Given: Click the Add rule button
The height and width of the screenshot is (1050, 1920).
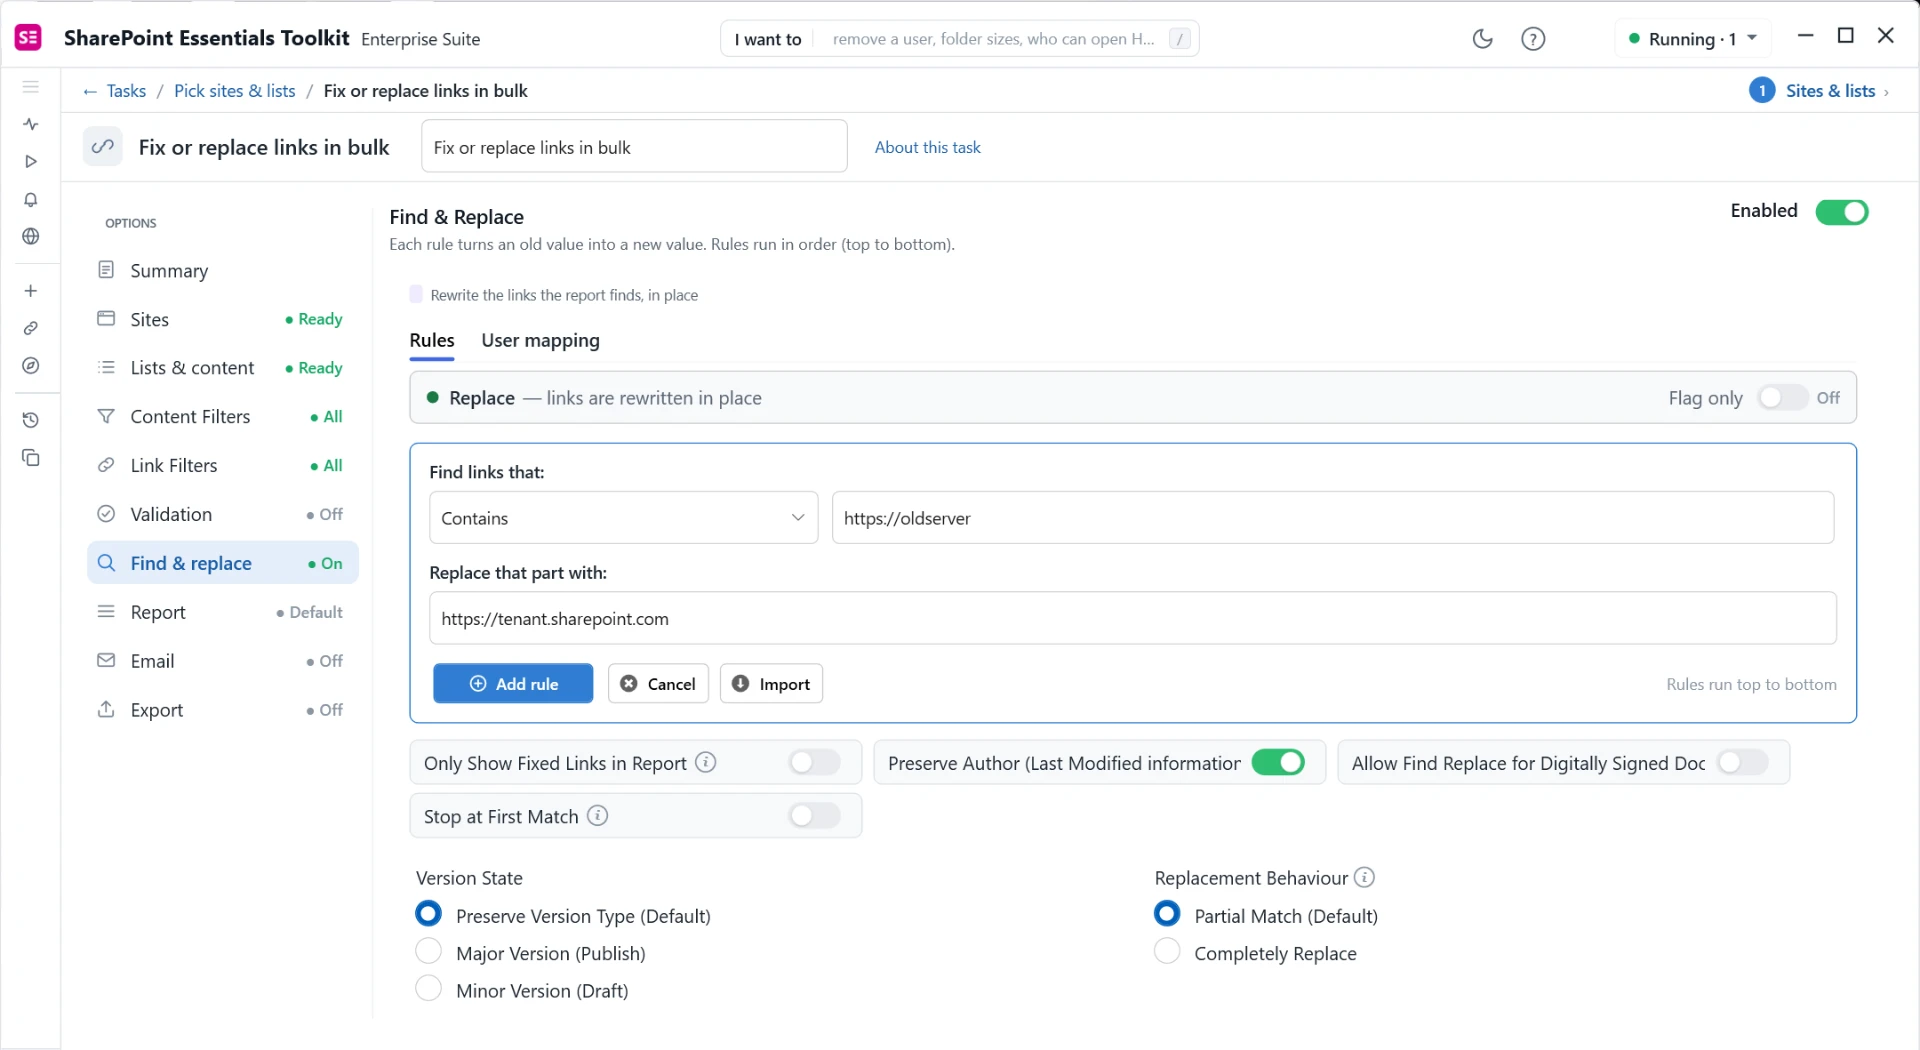Looking at the screenshot, I should click(513, 683).
